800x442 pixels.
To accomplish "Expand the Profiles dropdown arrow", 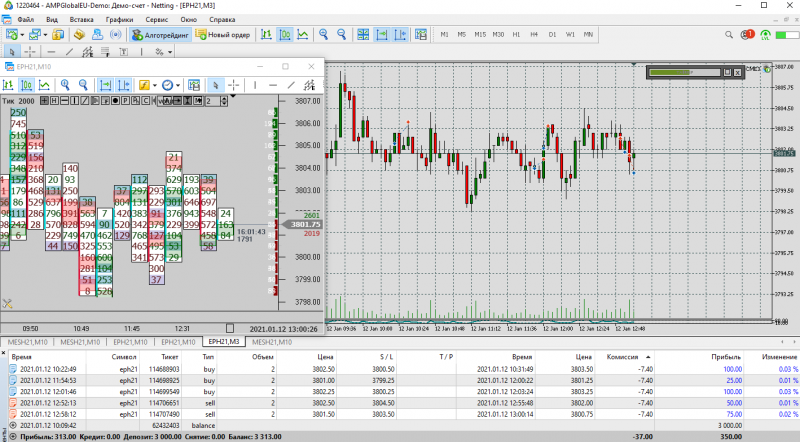I will pyautogui.click(x=45, y=35).
